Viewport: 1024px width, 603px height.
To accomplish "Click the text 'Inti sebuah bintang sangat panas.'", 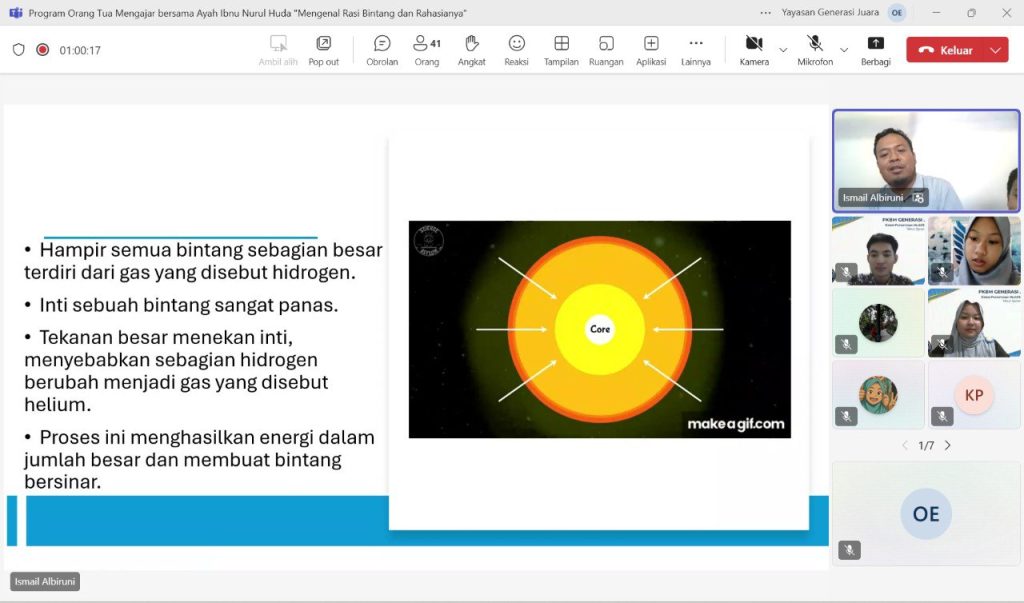I will [x=189, y=305].
